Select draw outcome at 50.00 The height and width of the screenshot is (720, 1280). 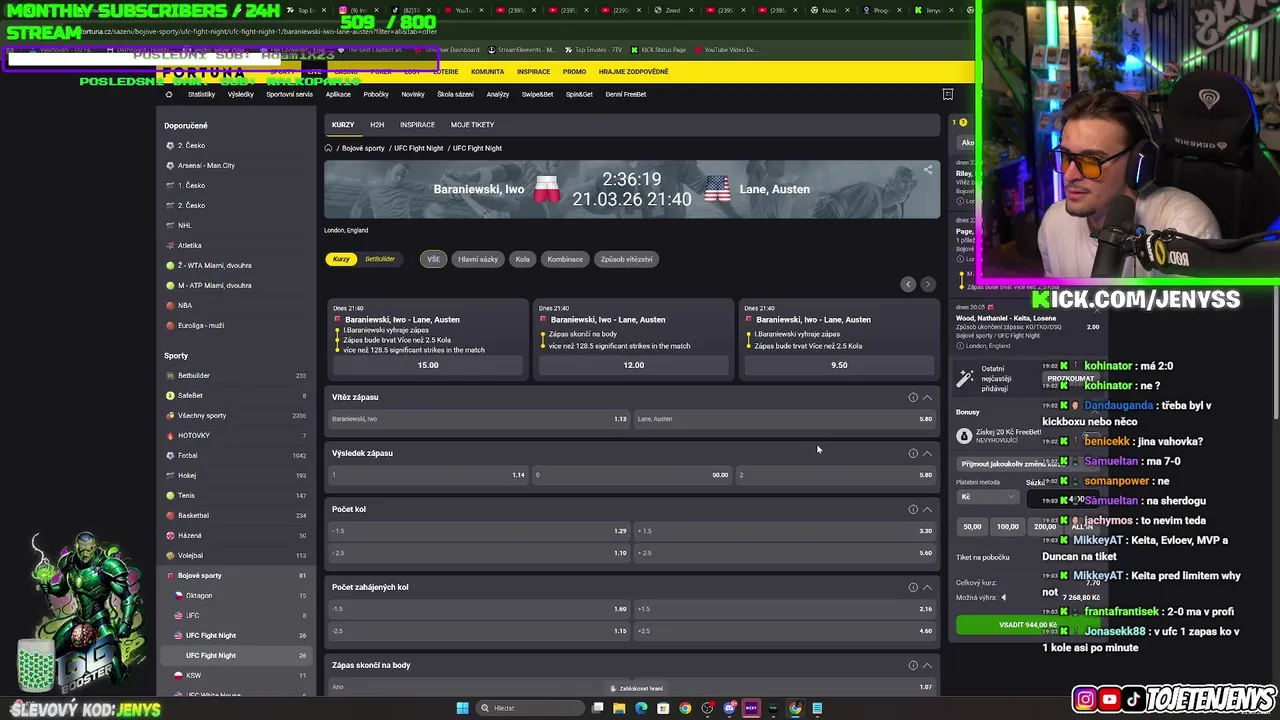[x=632, y=475]
